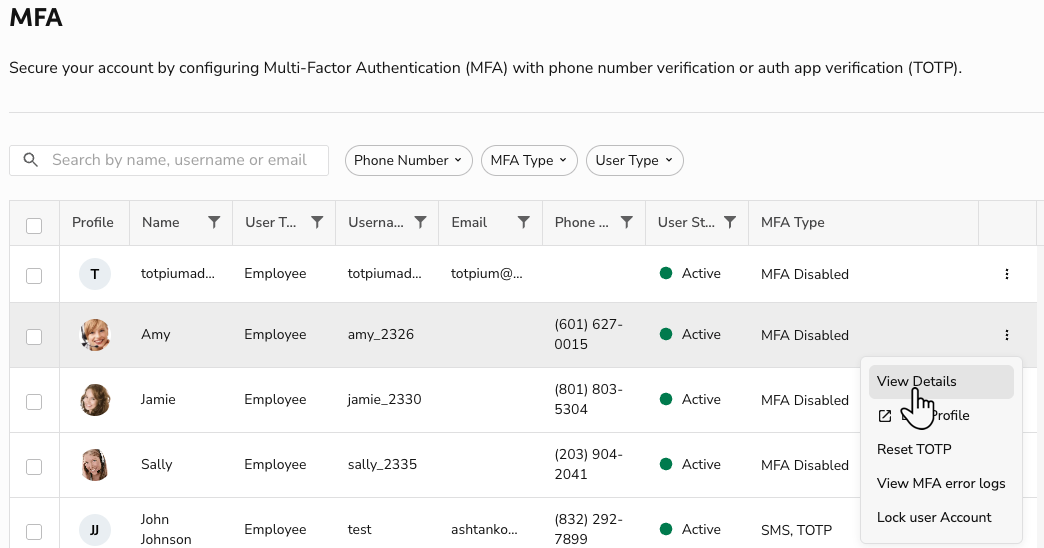1044x548 pixels.
Task: Toggle the select-all header checkbox
Action: pyautogui.click(x=34, y=226)
